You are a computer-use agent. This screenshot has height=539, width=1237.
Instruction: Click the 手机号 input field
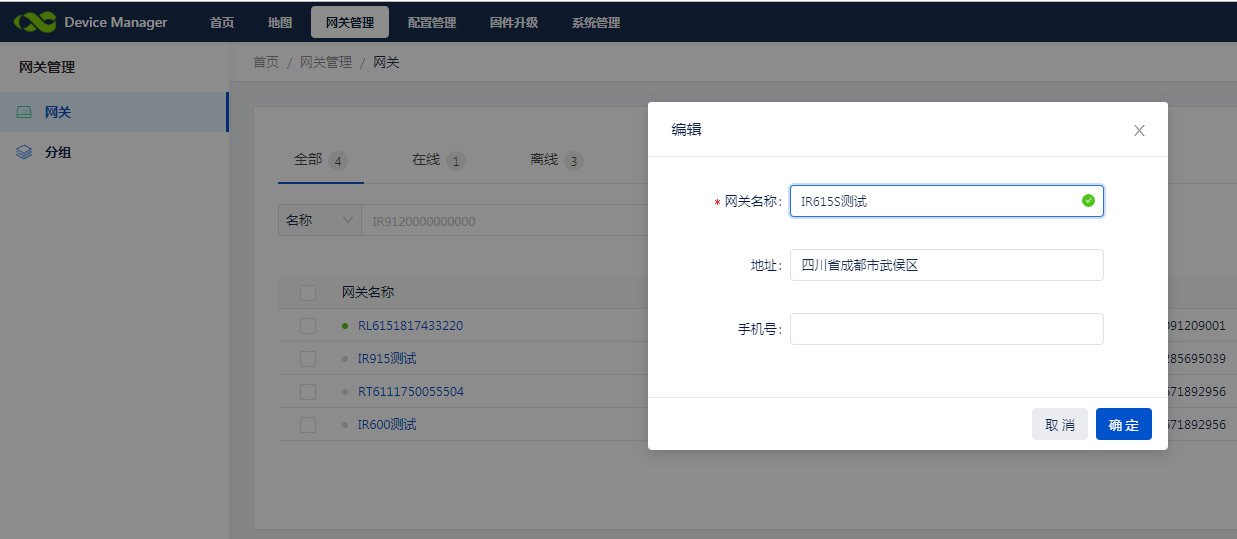coord(946,329)
